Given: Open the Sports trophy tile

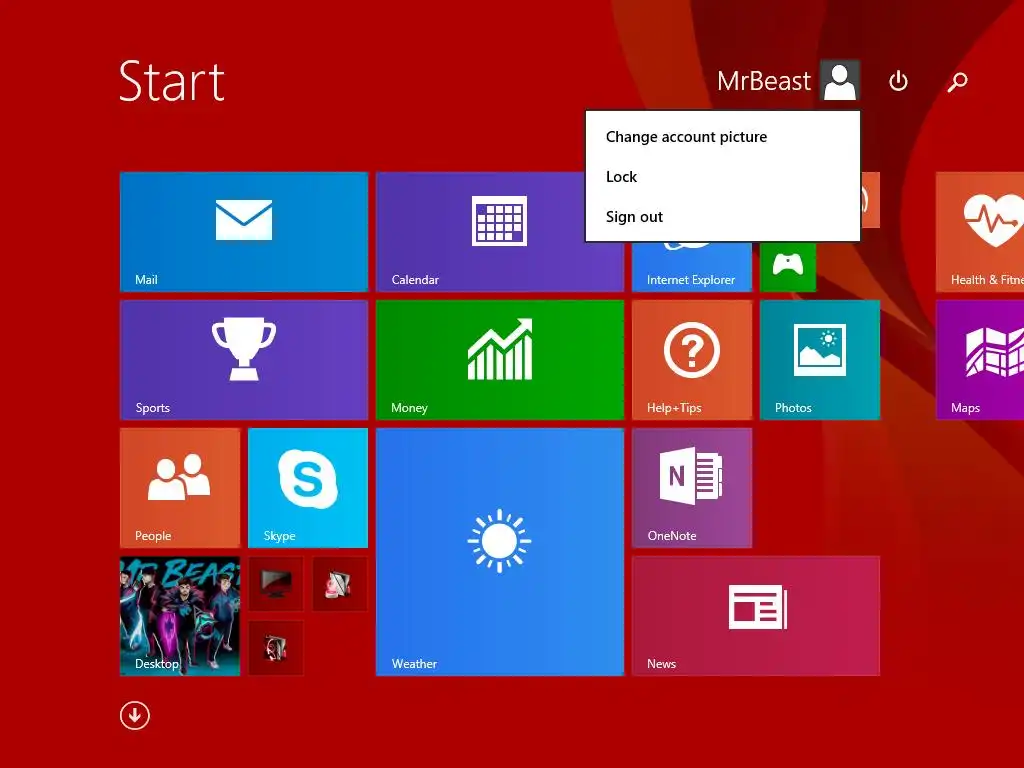Looking at the screenshot, I should pos(244,360).
